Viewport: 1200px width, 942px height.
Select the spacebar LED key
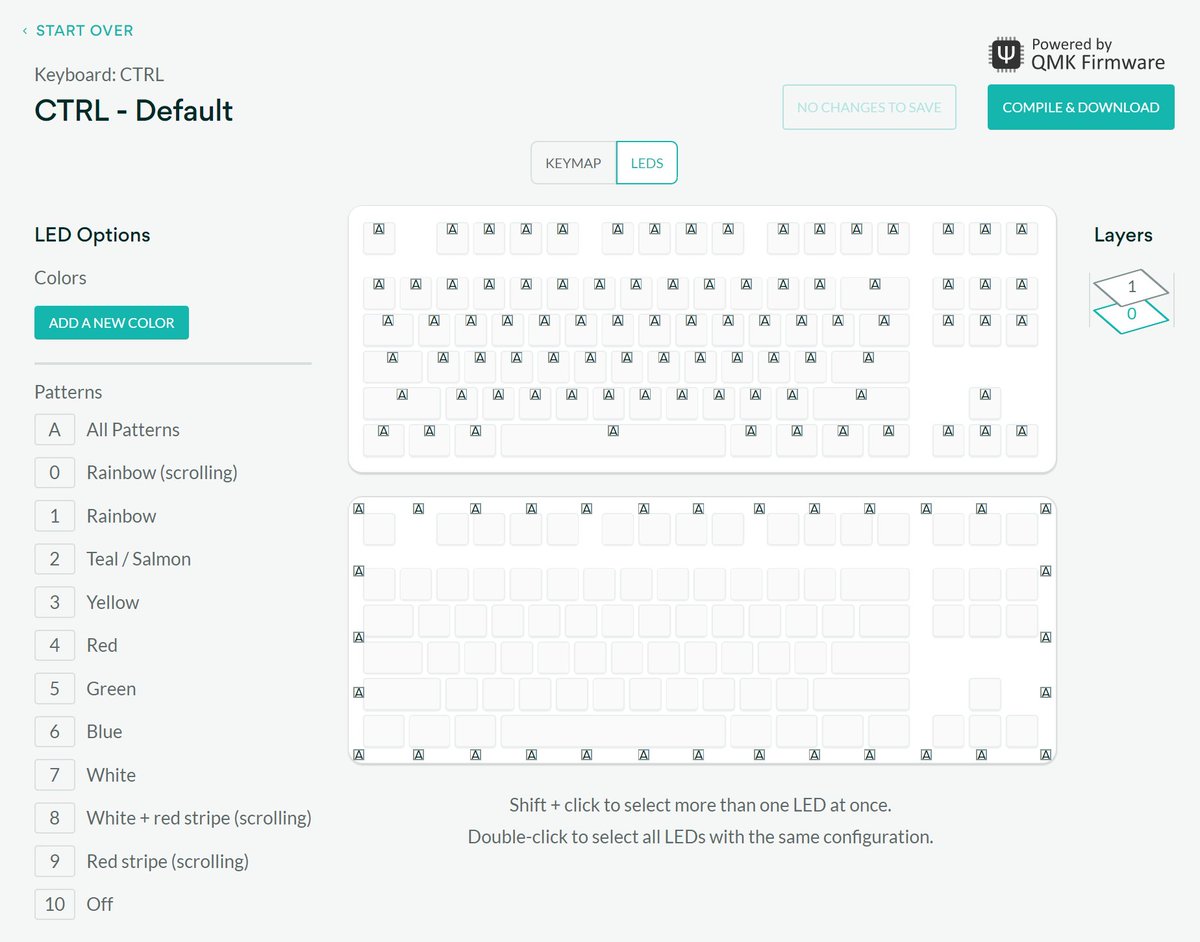(x=613, y=440)
